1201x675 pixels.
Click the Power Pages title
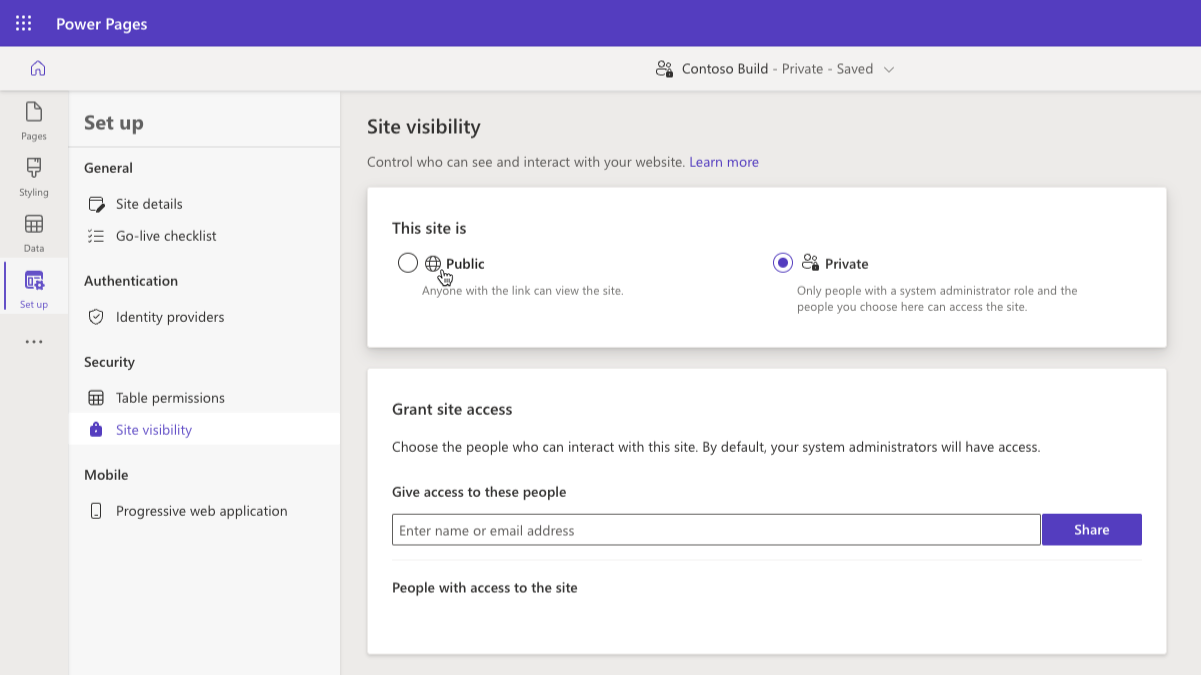pyautogui.click(x=101, y=24)
